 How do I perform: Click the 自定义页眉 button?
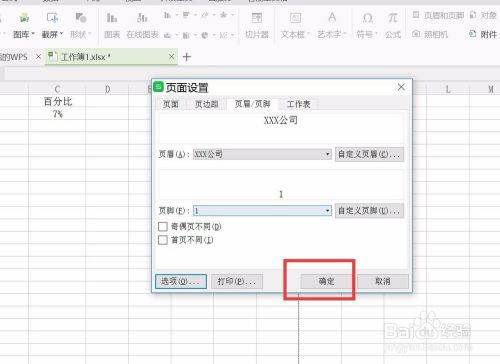369,154
